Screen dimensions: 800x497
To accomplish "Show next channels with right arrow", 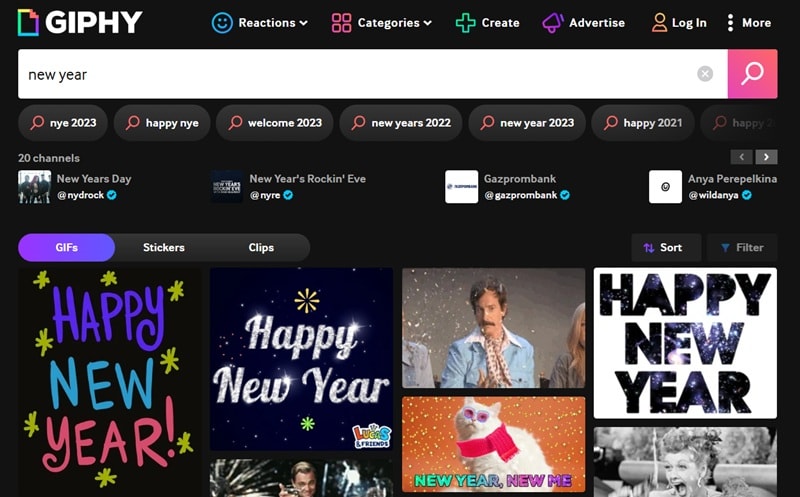I will pyautogui.click(x=766, y=157).
